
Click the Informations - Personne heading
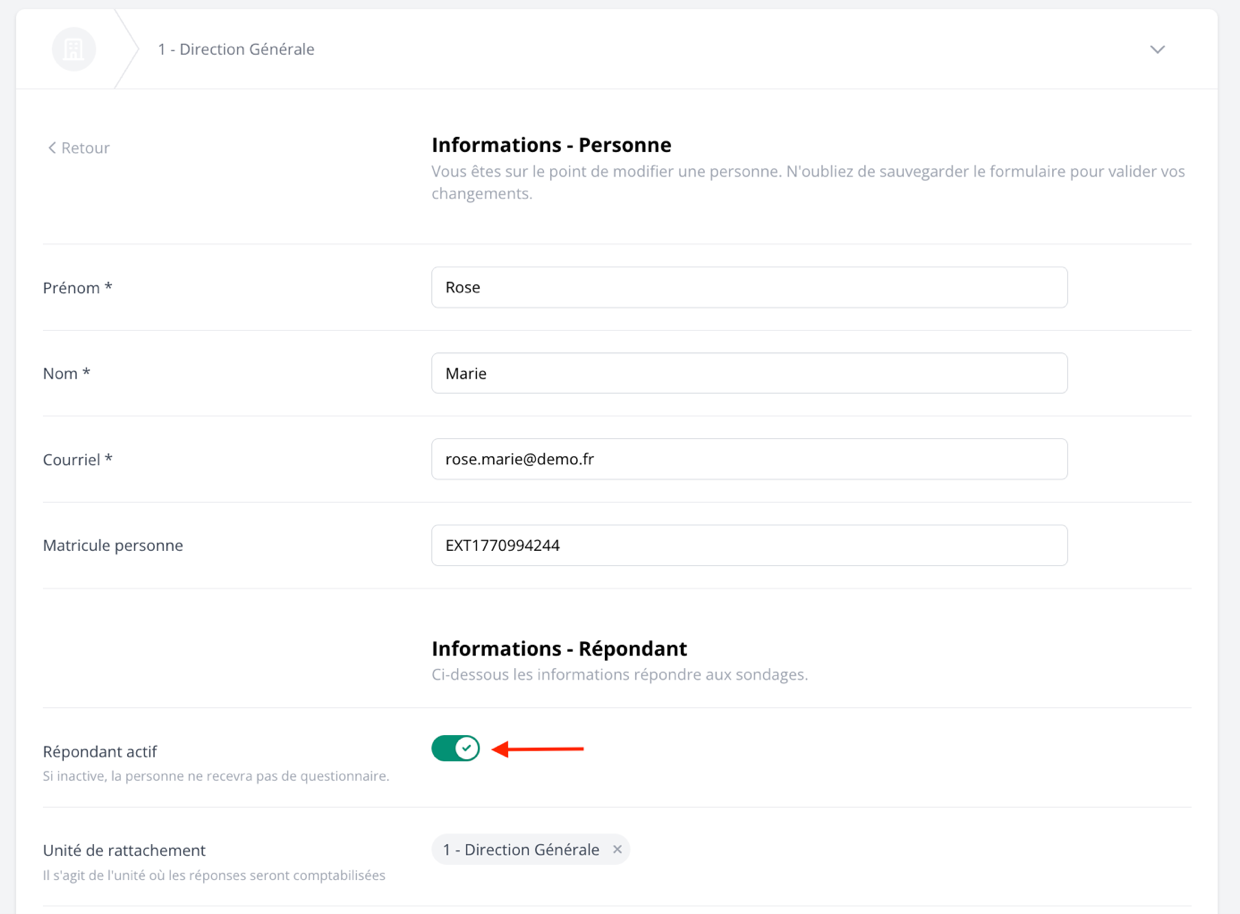click(551, 145)
